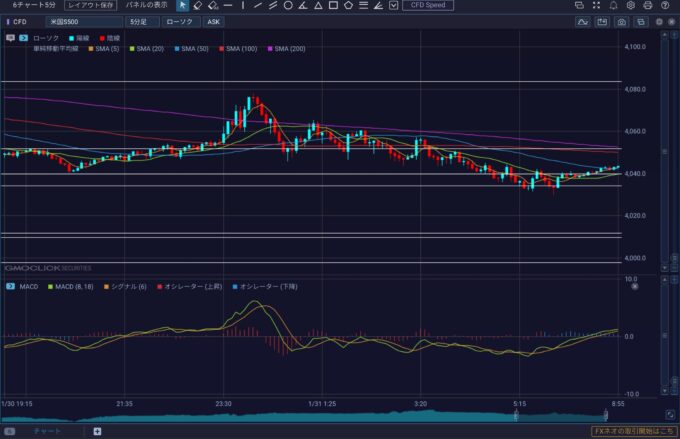Select the parallel channel line tool

point(273,5)
